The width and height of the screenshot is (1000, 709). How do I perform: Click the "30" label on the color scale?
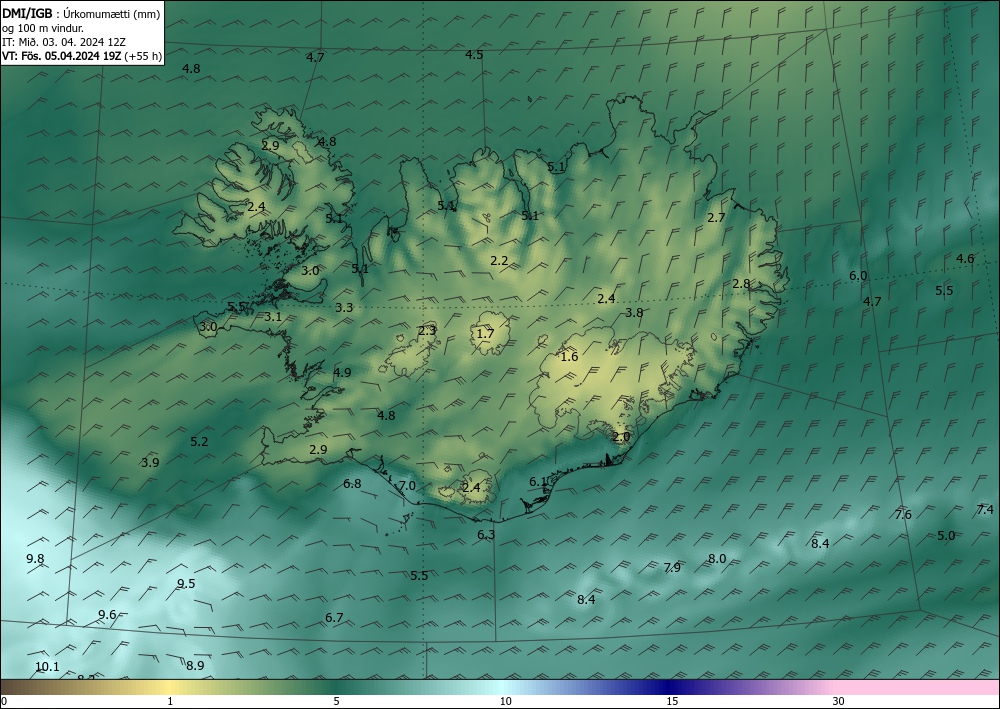coord(839,702)
